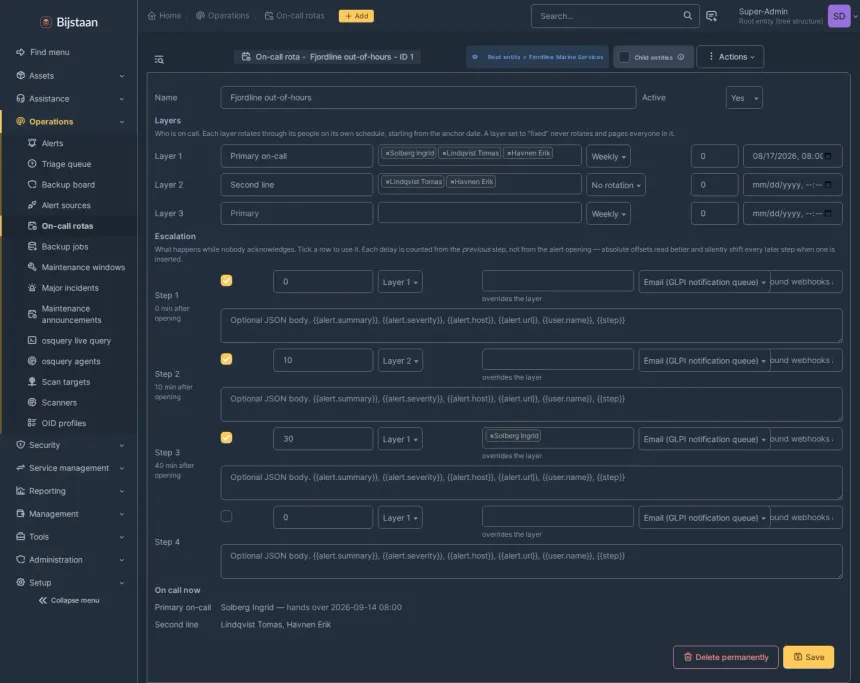Viewport: 860px width, 683px height.
Task: Click the Layer 3 people field
Action: pyautogui.click(x=479, y=213)
